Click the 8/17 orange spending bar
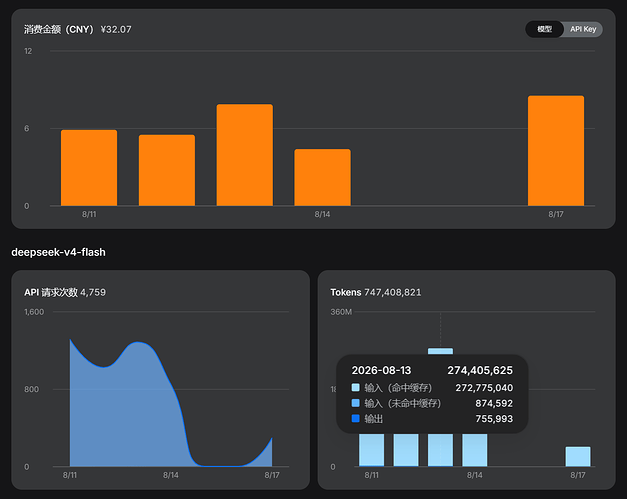 click(556, 151)
